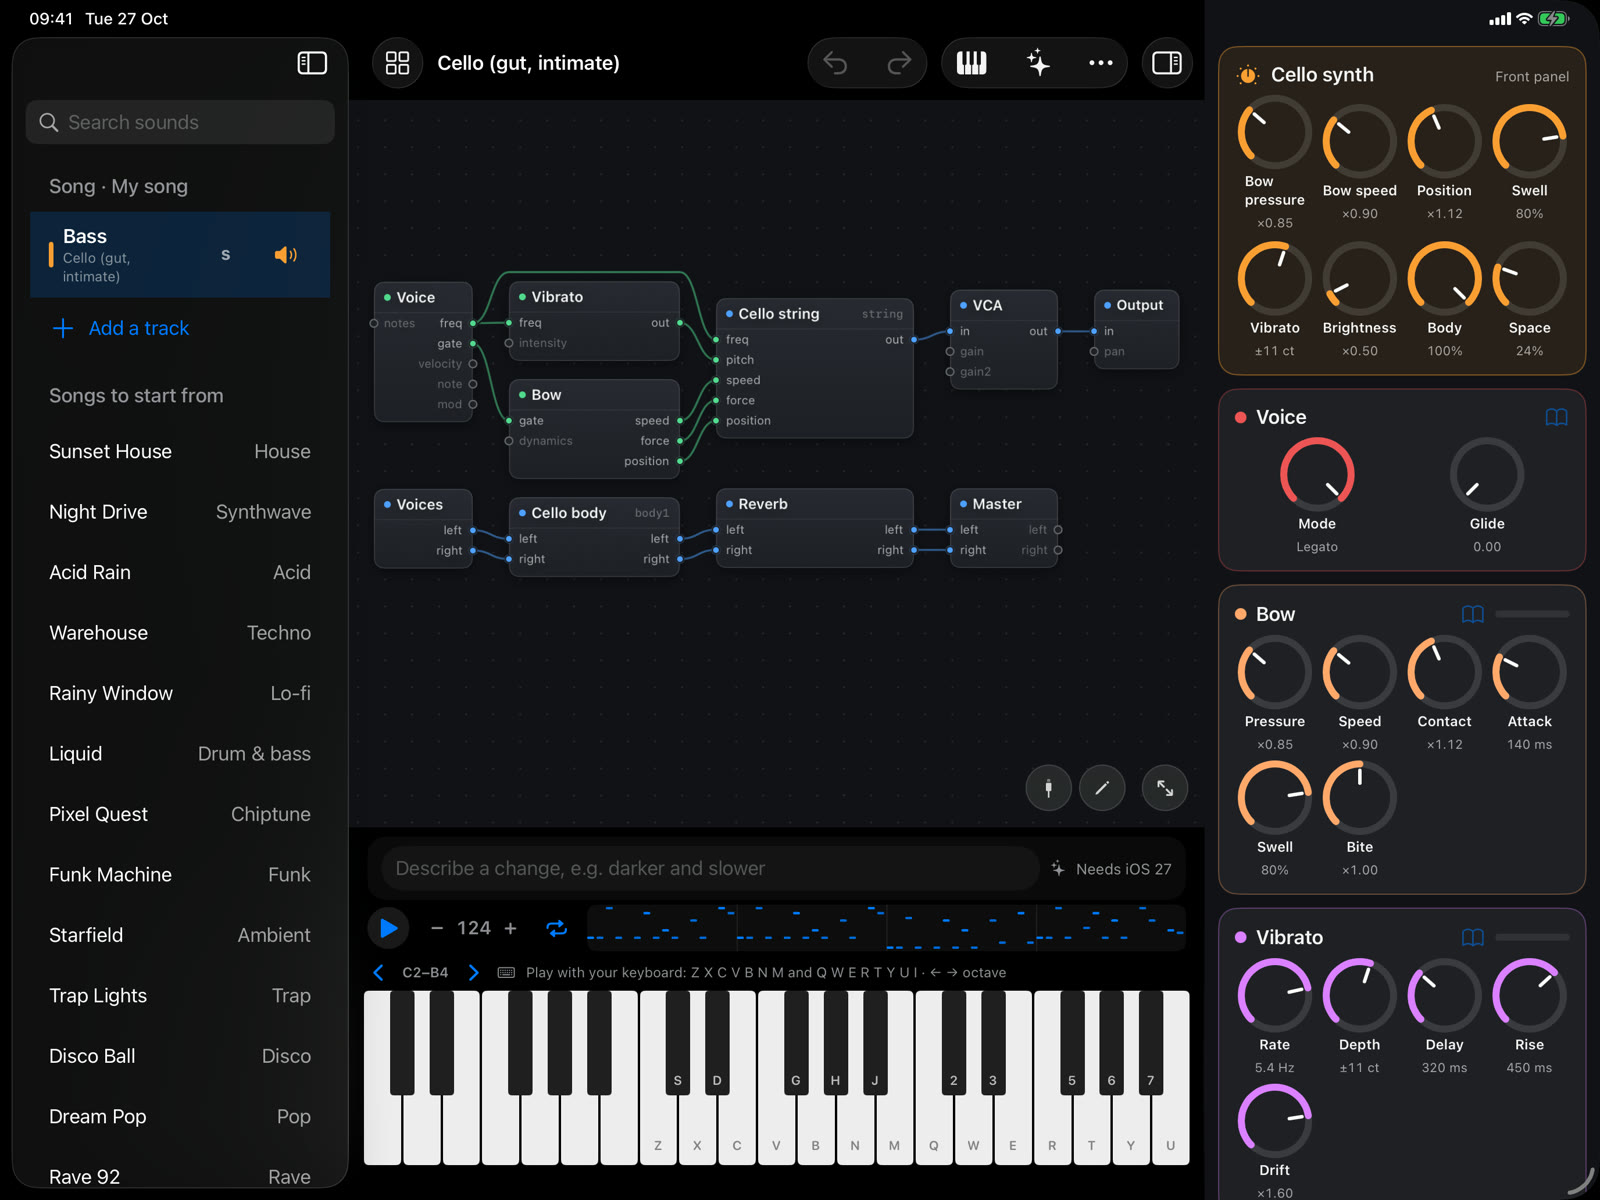1600x1200 pixels.
Task: Open the grid view browser icon
Action: [397, 63]
